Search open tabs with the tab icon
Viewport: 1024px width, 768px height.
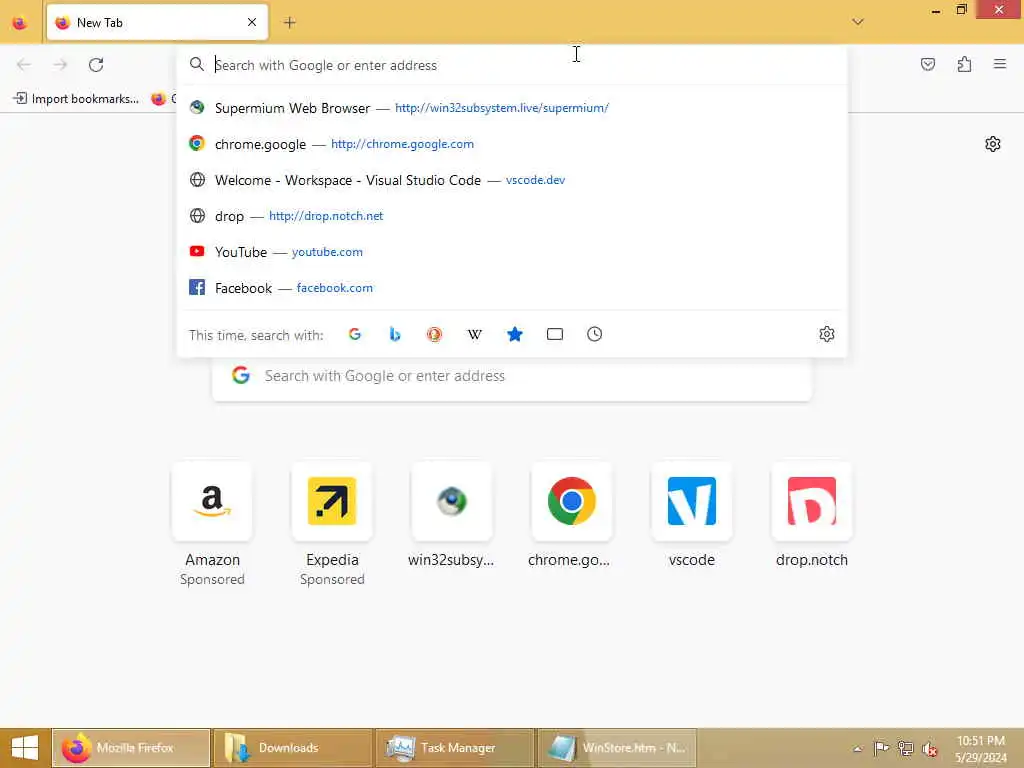[x=554, y=334]
